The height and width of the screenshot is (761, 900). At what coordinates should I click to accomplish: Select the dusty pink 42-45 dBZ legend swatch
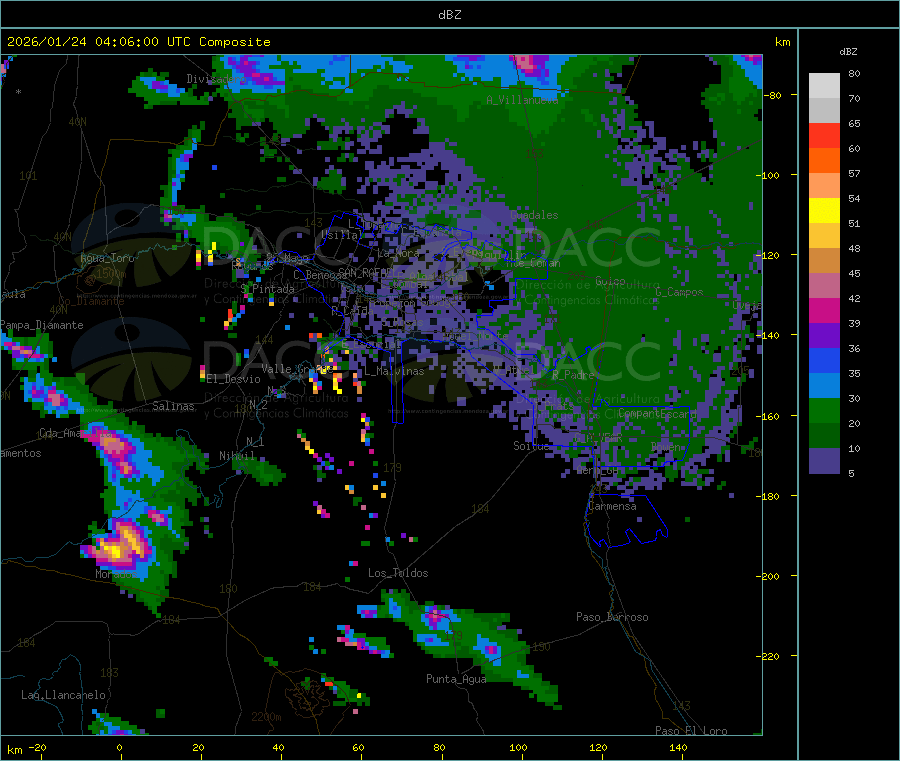pos(824,285)
